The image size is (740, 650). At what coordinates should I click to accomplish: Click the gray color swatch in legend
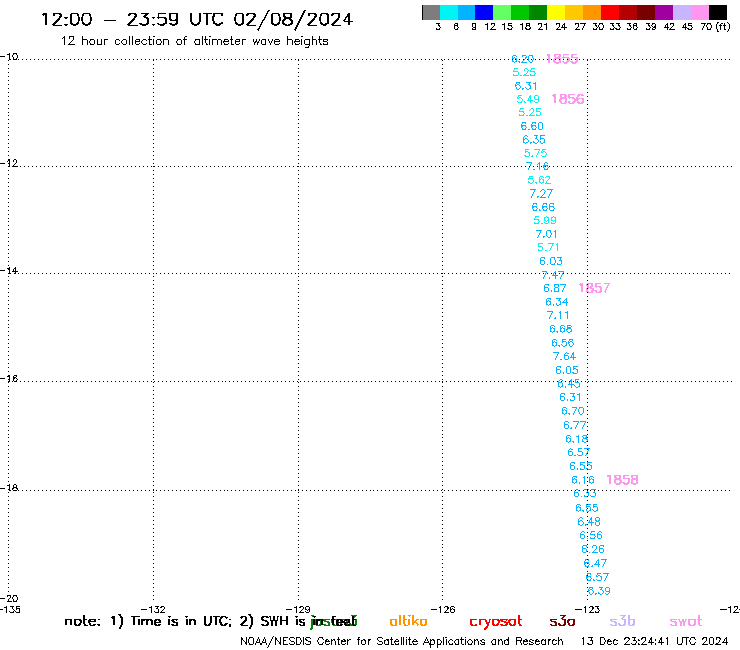431,12
